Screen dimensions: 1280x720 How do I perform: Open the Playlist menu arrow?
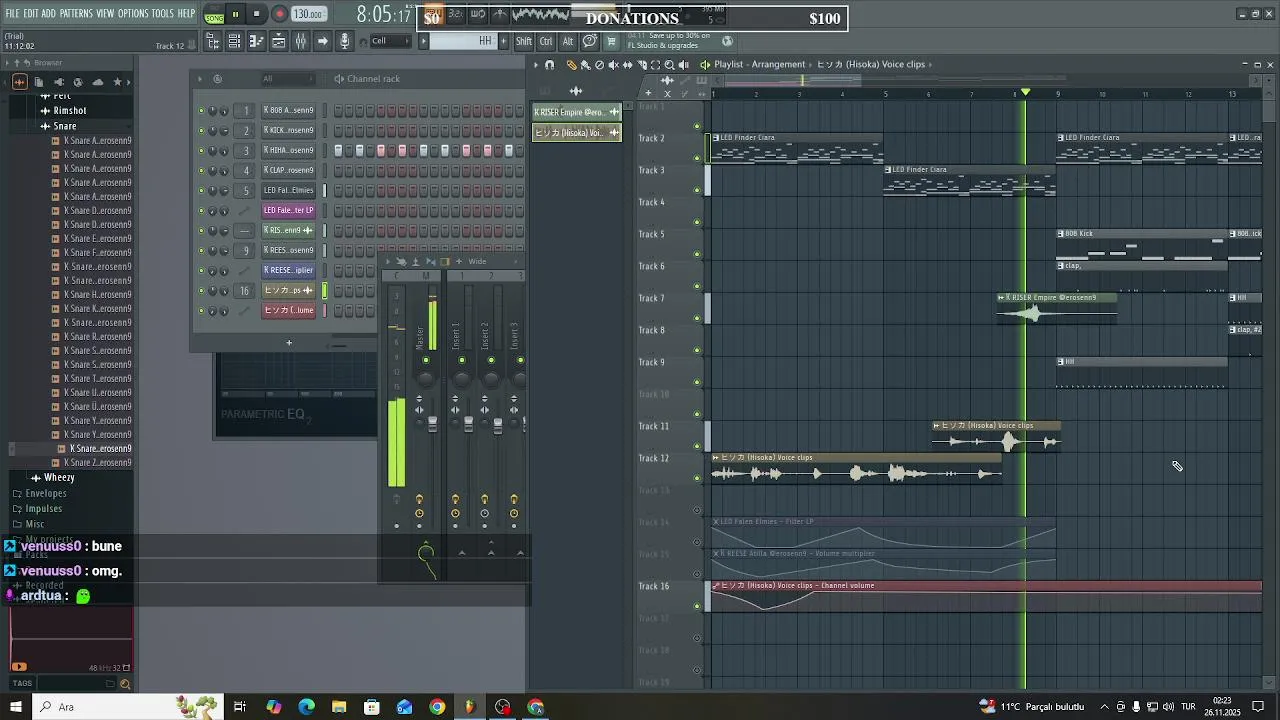click(x=535, y=65)
